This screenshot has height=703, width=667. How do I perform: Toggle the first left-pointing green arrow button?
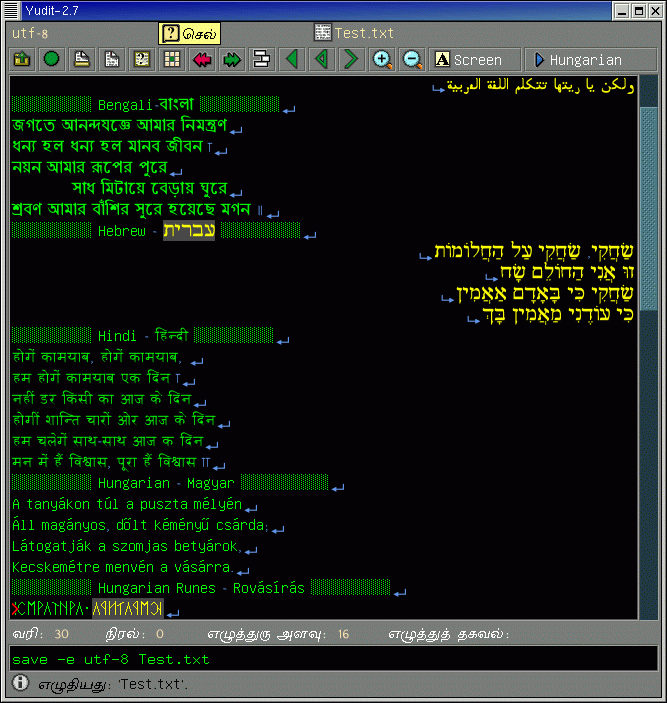tap(292, 60)
